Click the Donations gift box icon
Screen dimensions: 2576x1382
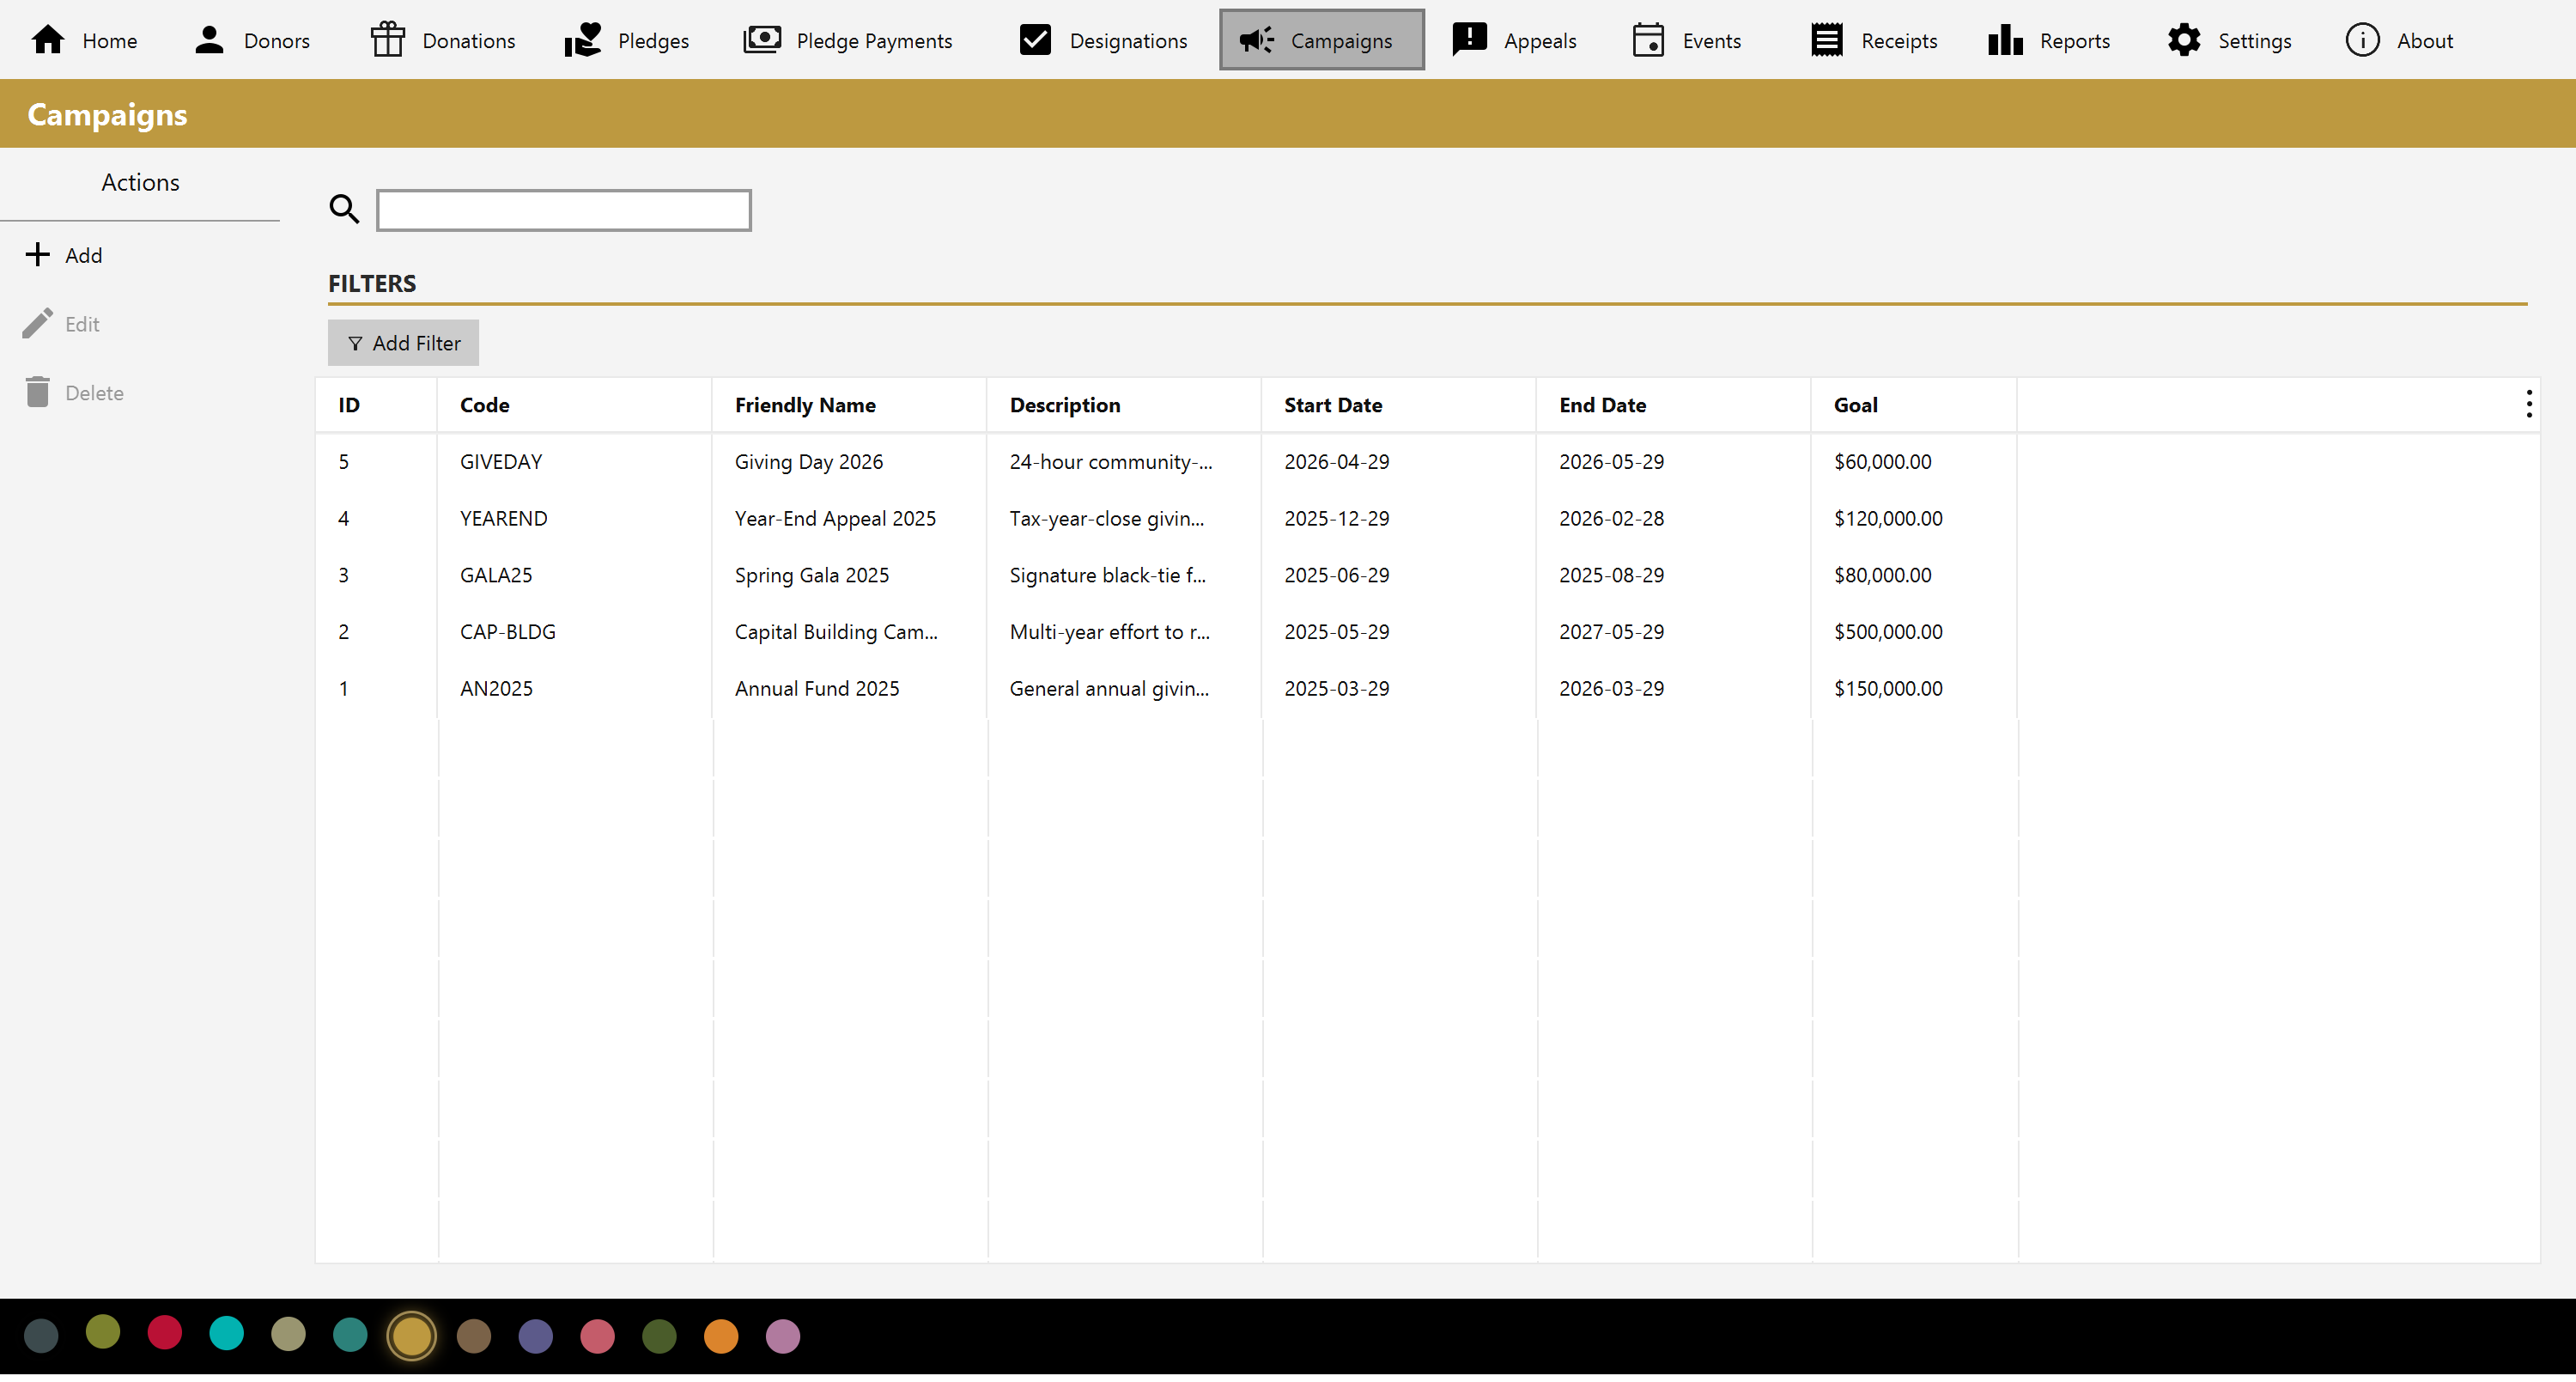click(388, 40)
